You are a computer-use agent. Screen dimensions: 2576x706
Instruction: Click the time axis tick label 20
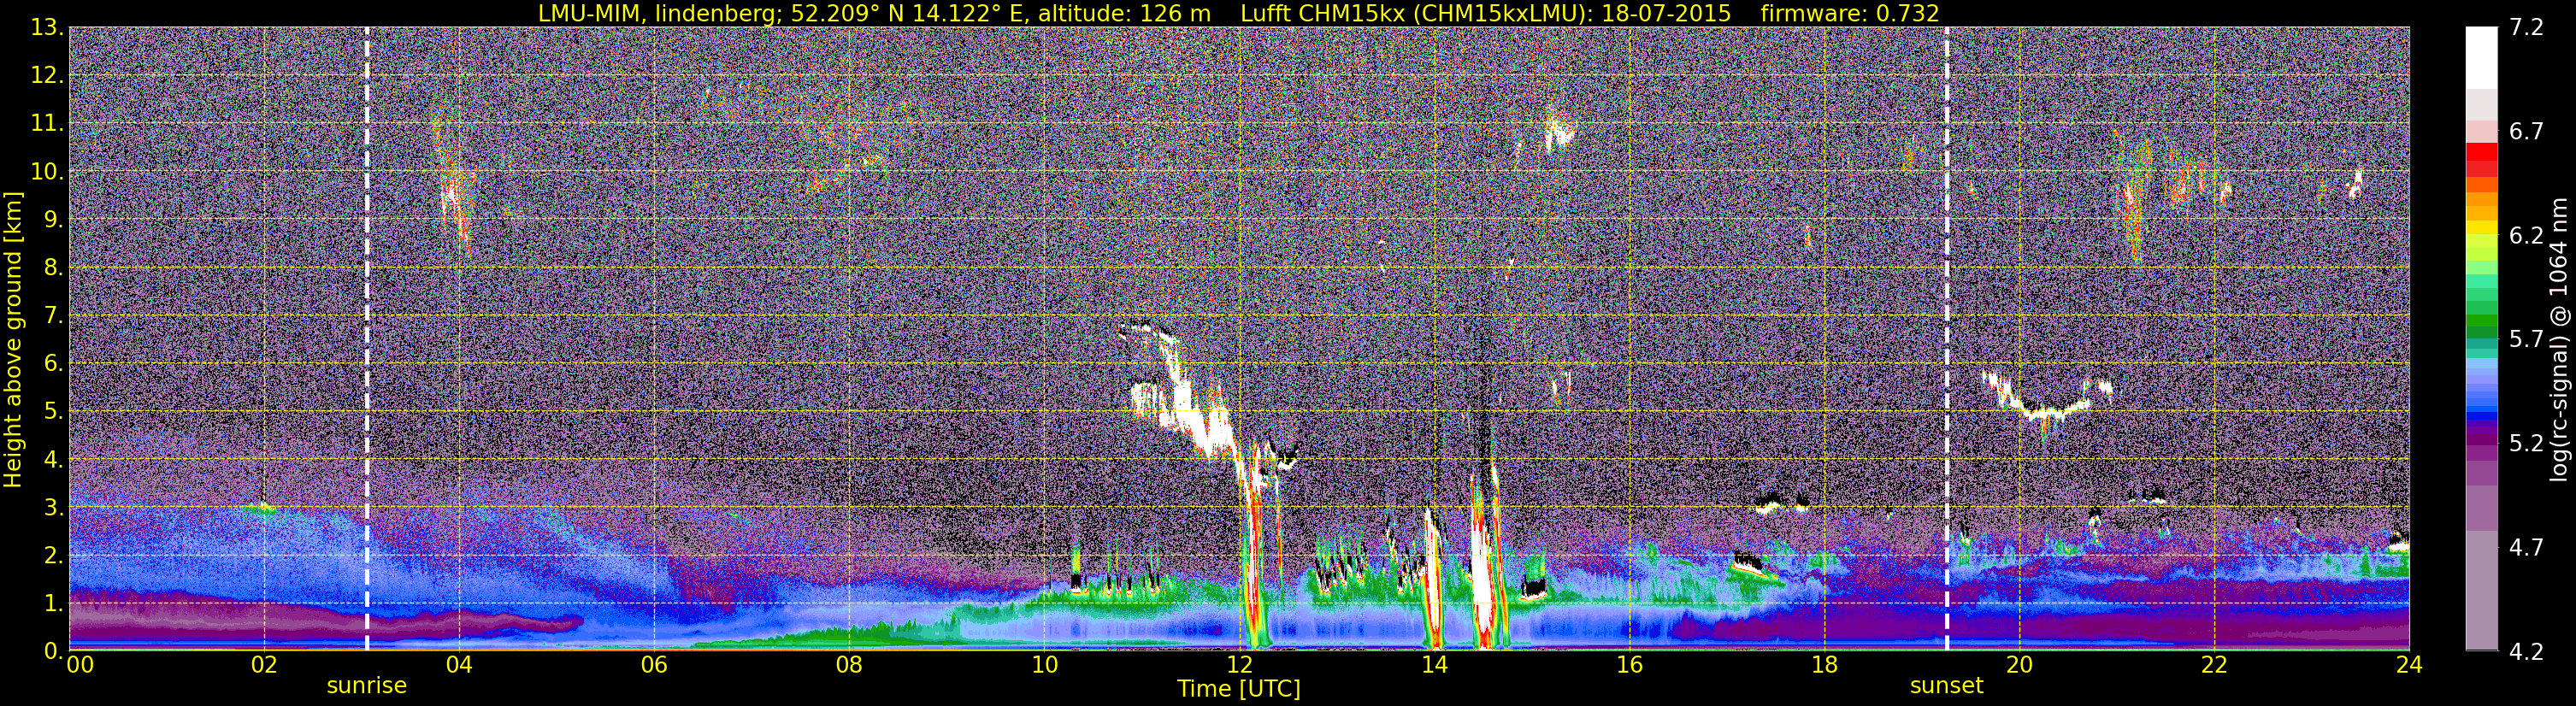[x=2020, y=665]
